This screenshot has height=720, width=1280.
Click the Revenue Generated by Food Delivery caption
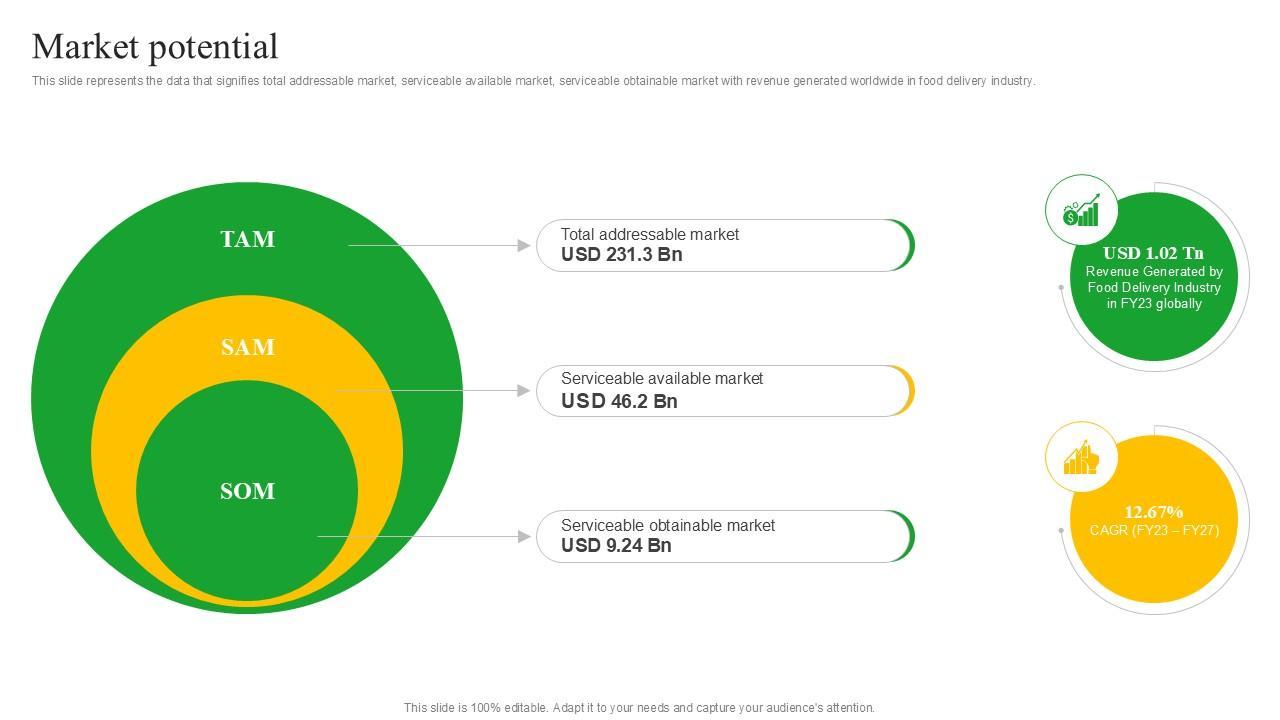1154,288
